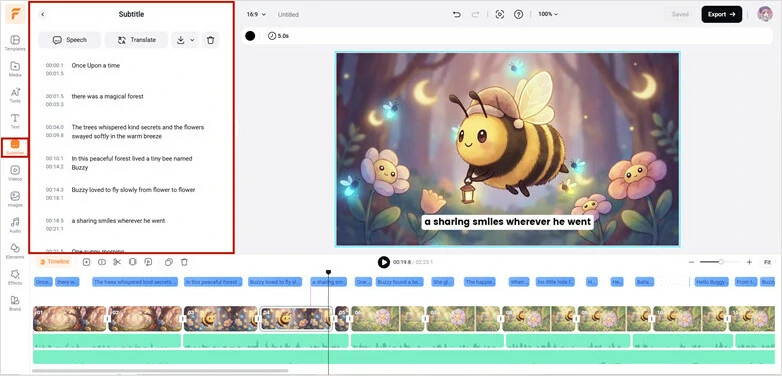
Task: Open the Media sidebar panel
Action: [x=15, y=69]
